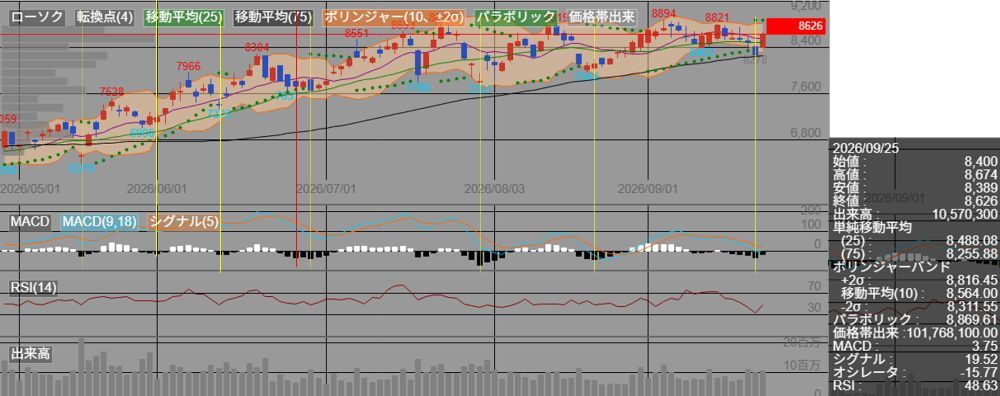Click the 2026/06/01 date axis label
Viewport: 1000px width, 396px height.
click(156, 189)
